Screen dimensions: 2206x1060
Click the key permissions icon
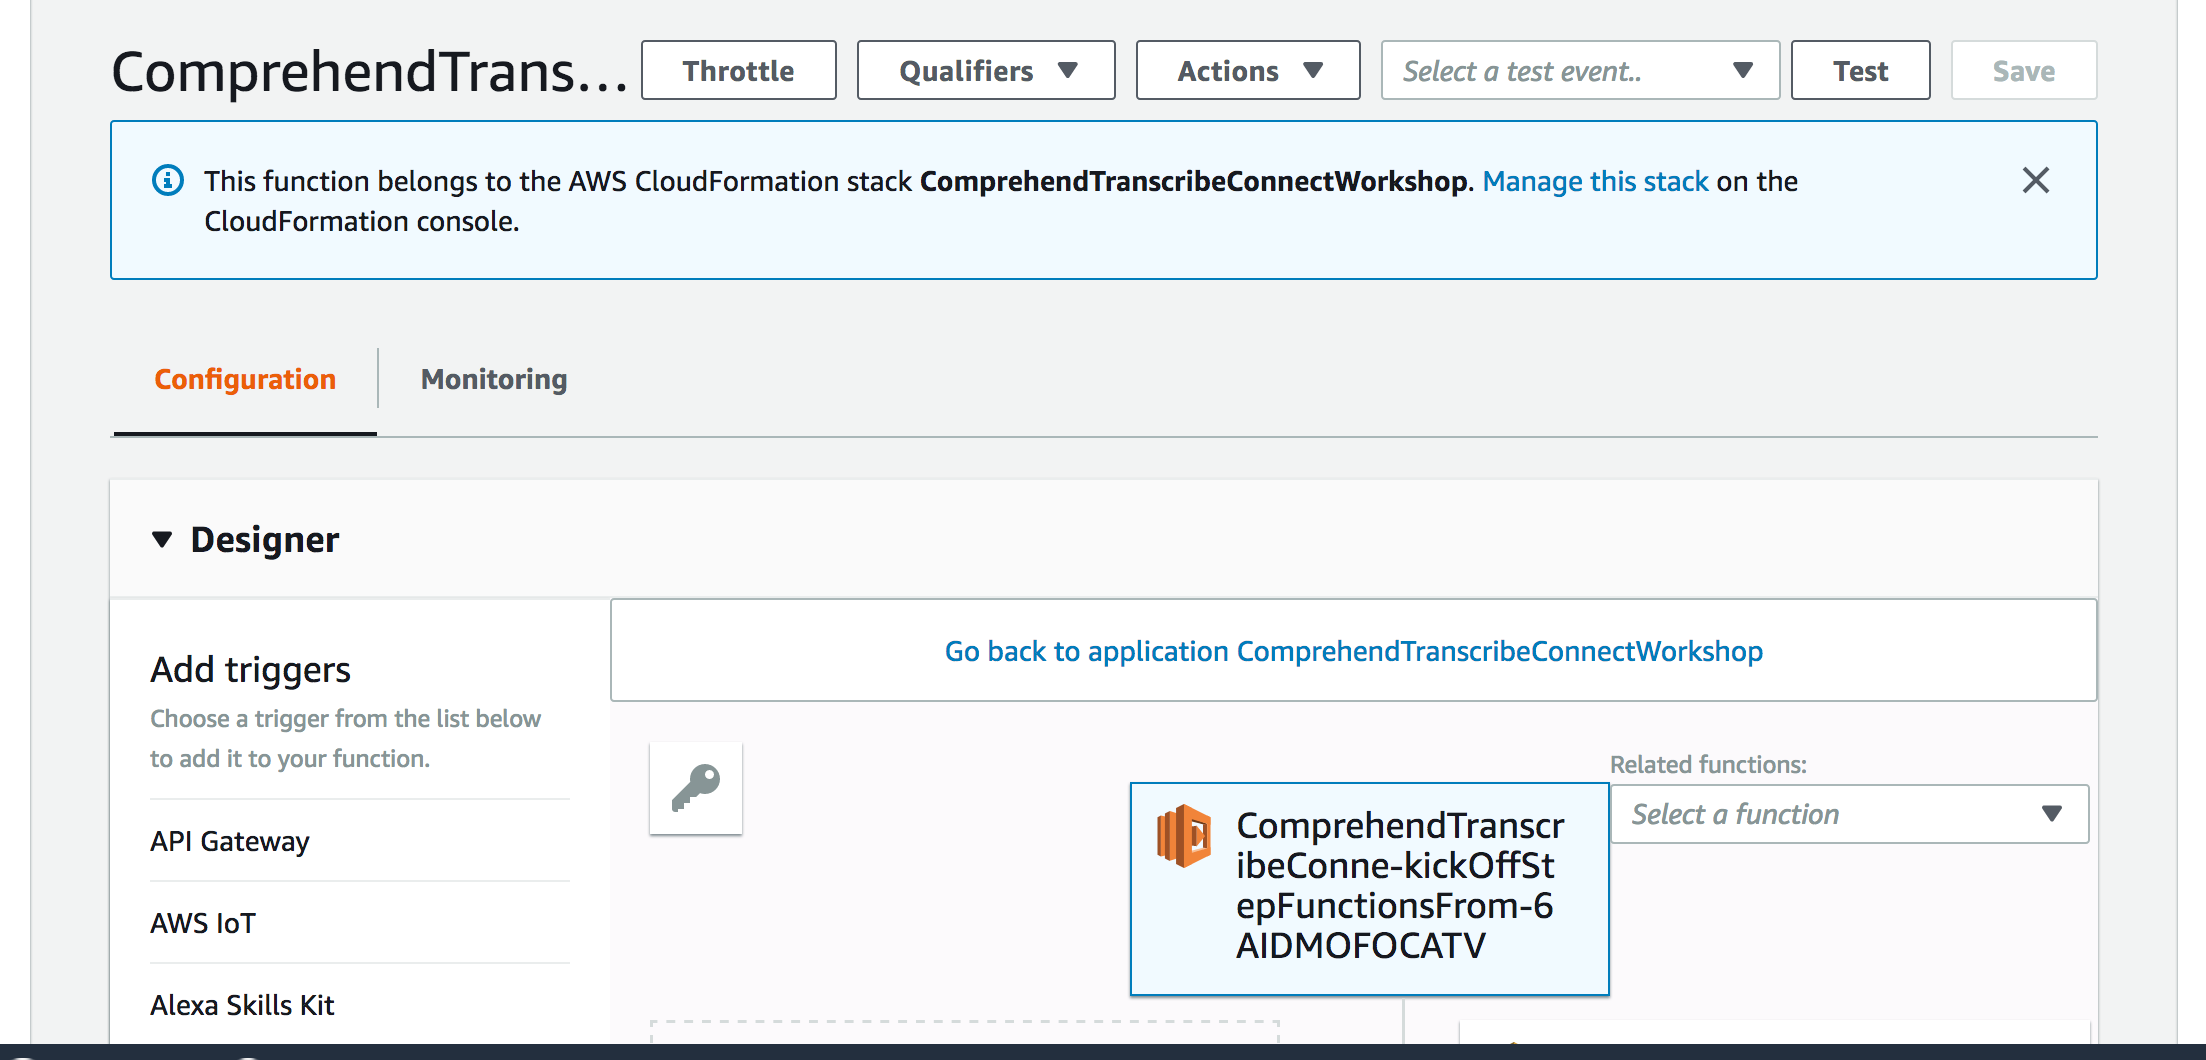click(696, 788)
